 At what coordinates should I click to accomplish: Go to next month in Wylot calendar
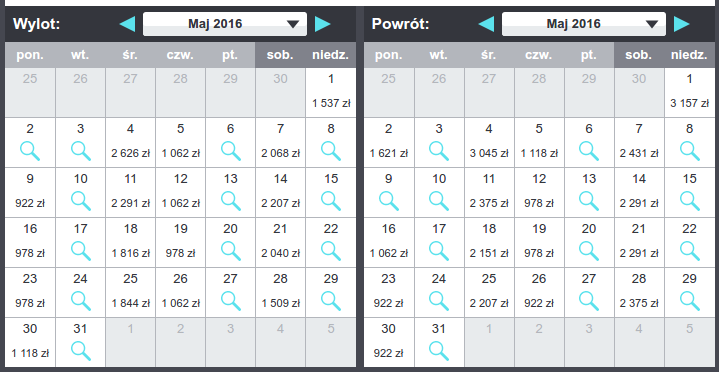(322, 24)
